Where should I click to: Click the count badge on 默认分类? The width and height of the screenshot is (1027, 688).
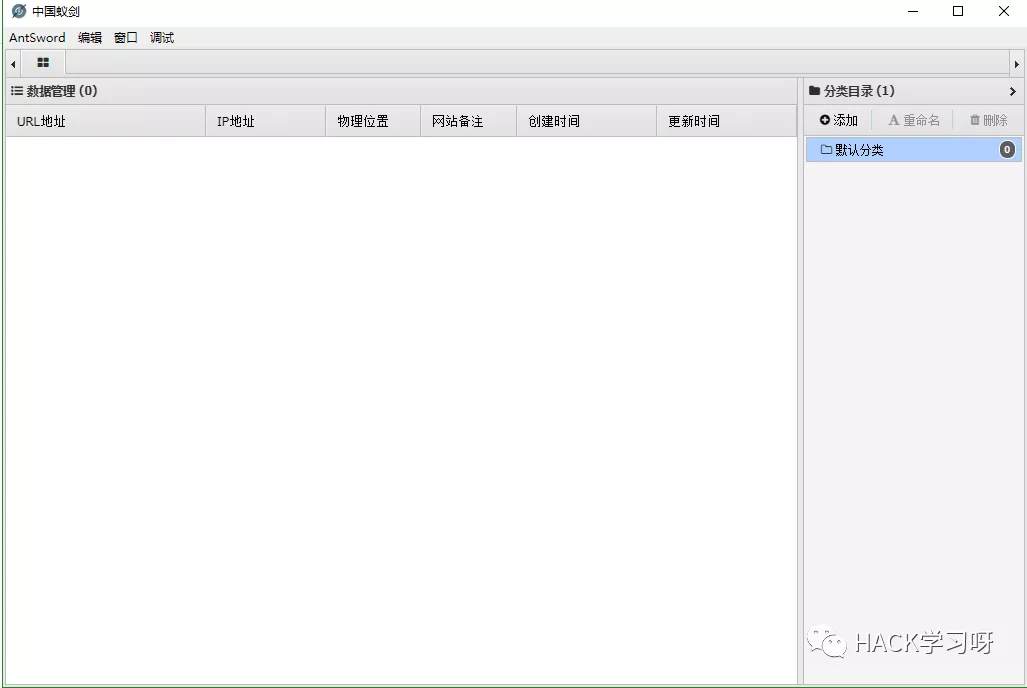click(x=1005, y=149)
